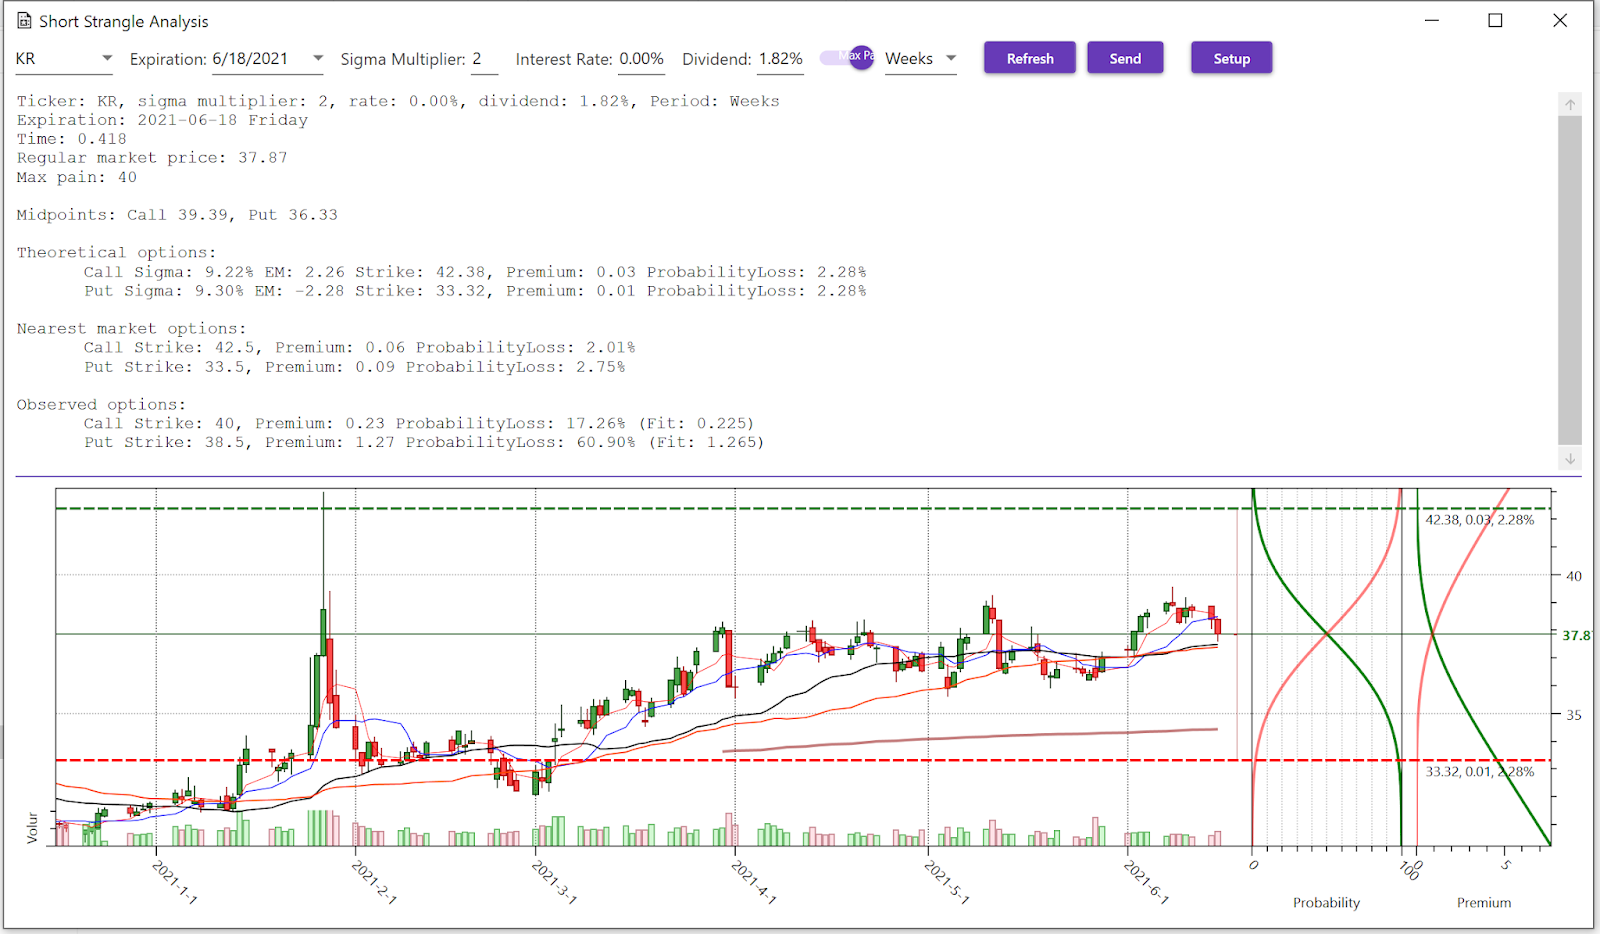Click the Premium axis label
1600x934 pixels.
click(x=1483, y=903)
